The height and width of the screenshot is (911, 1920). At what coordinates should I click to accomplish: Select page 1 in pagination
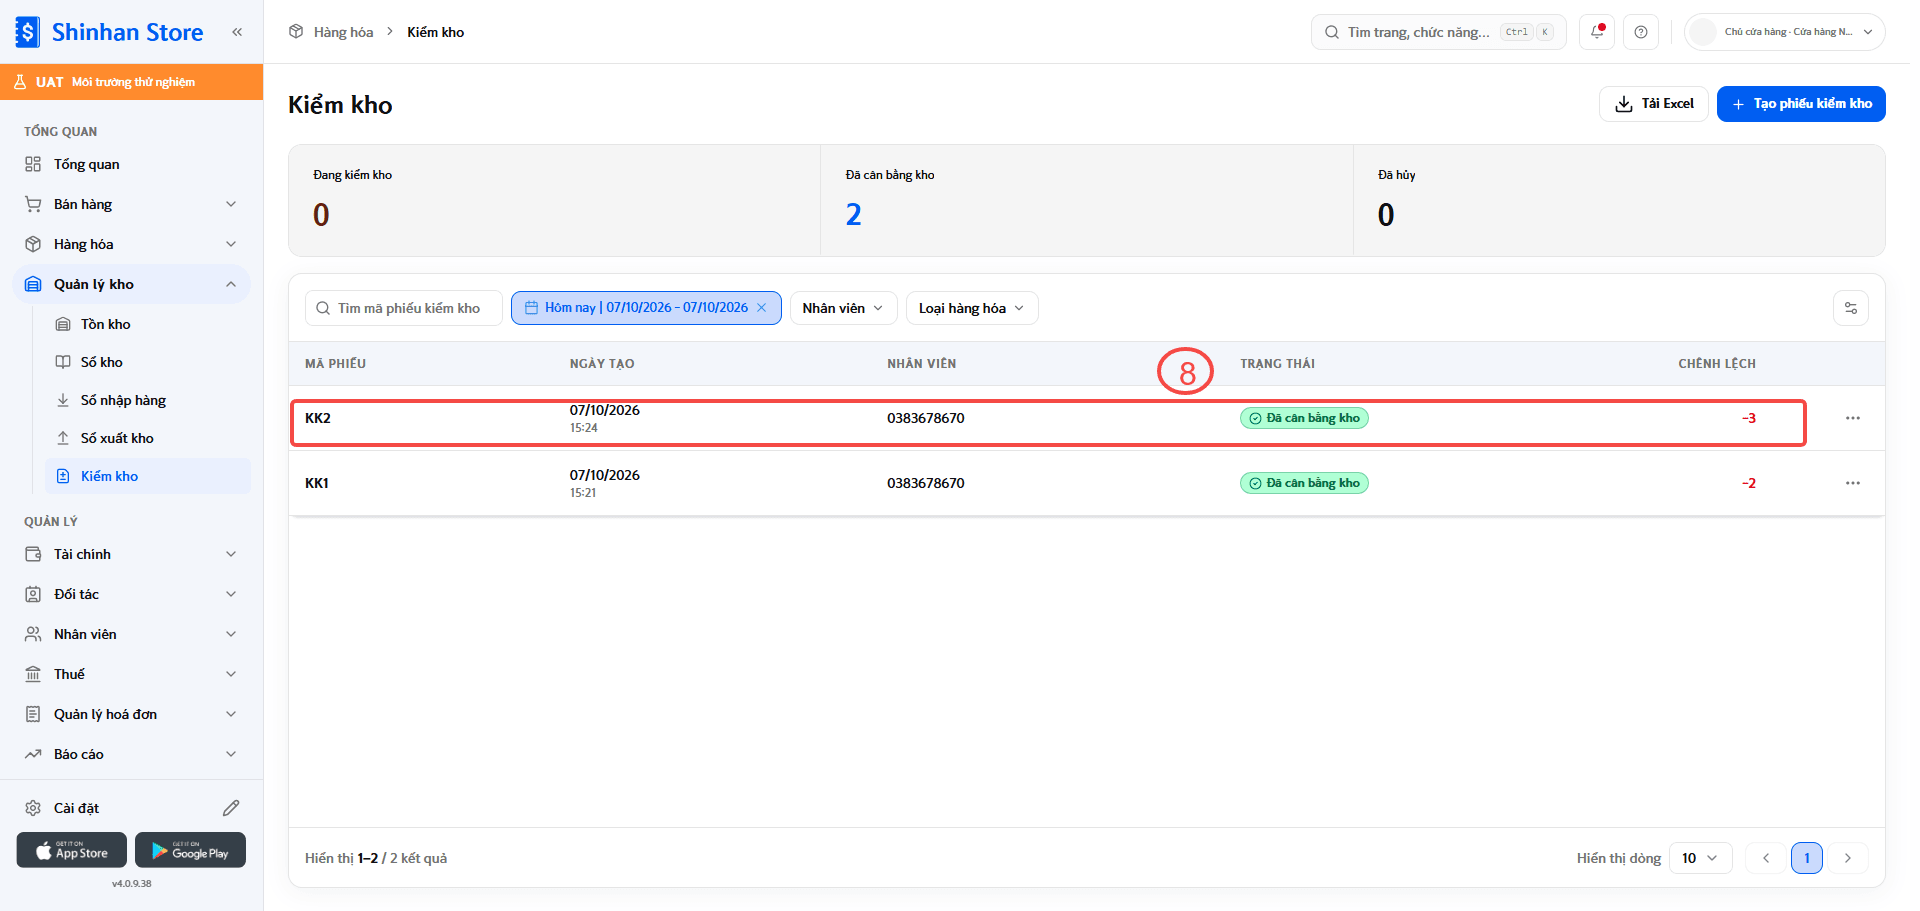point(1807,858)
